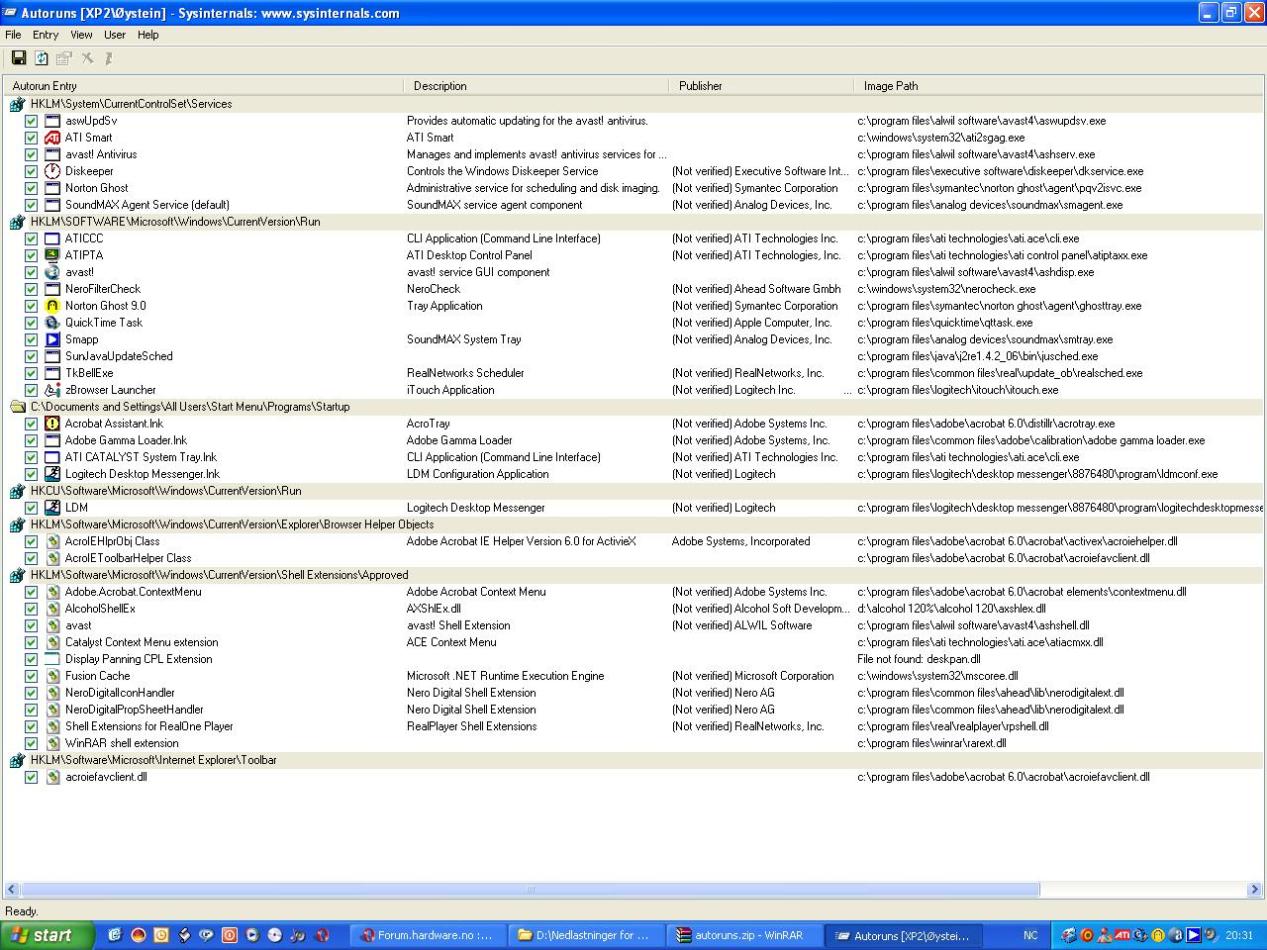Select the Catalyst Context Menu extension row
The width and height of the screenshot is (1267, 950).
[x=634, y=642]
